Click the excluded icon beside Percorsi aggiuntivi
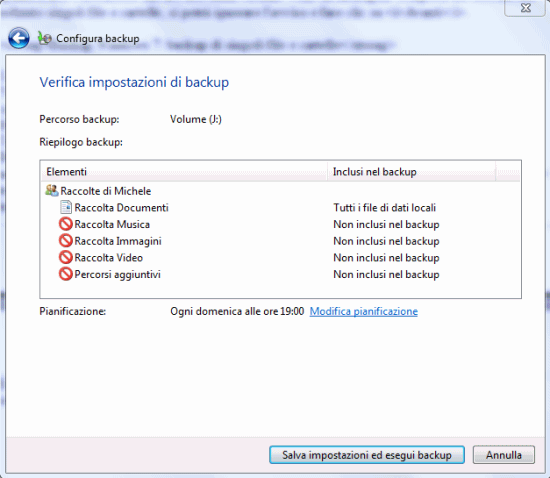 pos(66,274)
